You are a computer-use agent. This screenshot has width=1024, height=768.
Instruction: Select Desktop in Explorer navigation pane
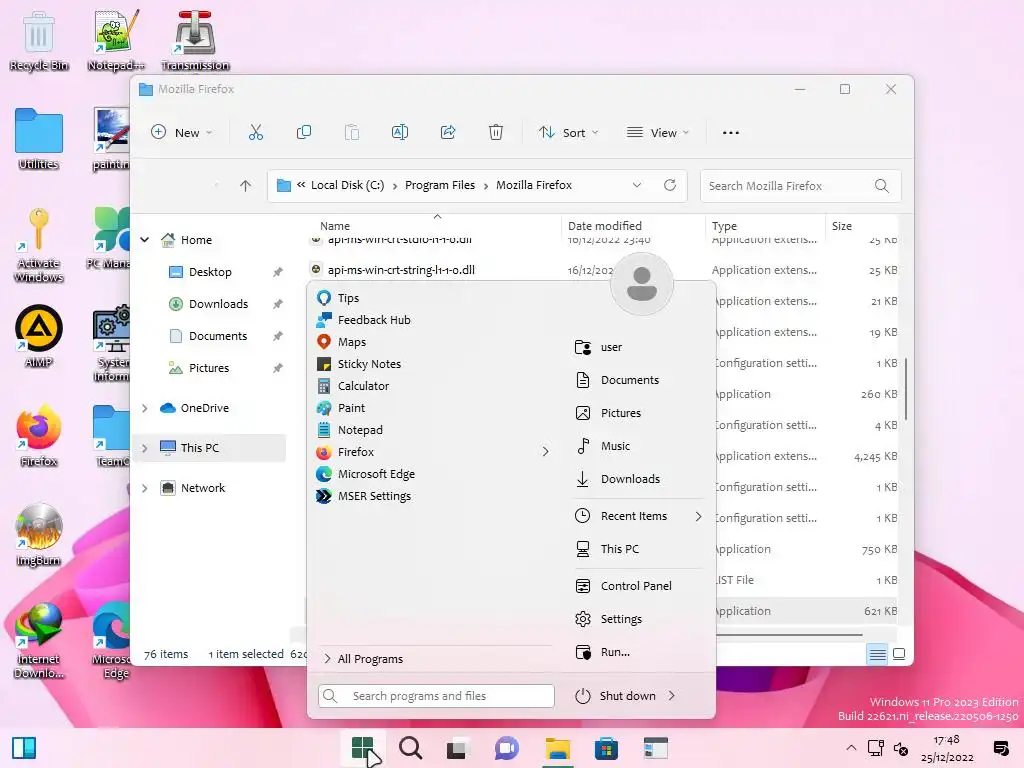pyautogui.click(x=210, y=272)
